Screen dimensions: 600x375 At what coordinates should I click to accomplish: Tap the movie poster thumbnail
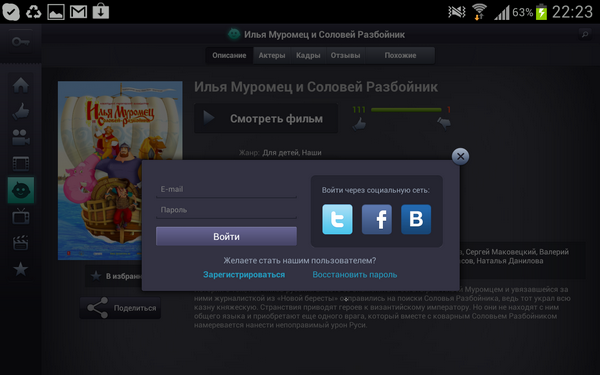tap(120, 170)
